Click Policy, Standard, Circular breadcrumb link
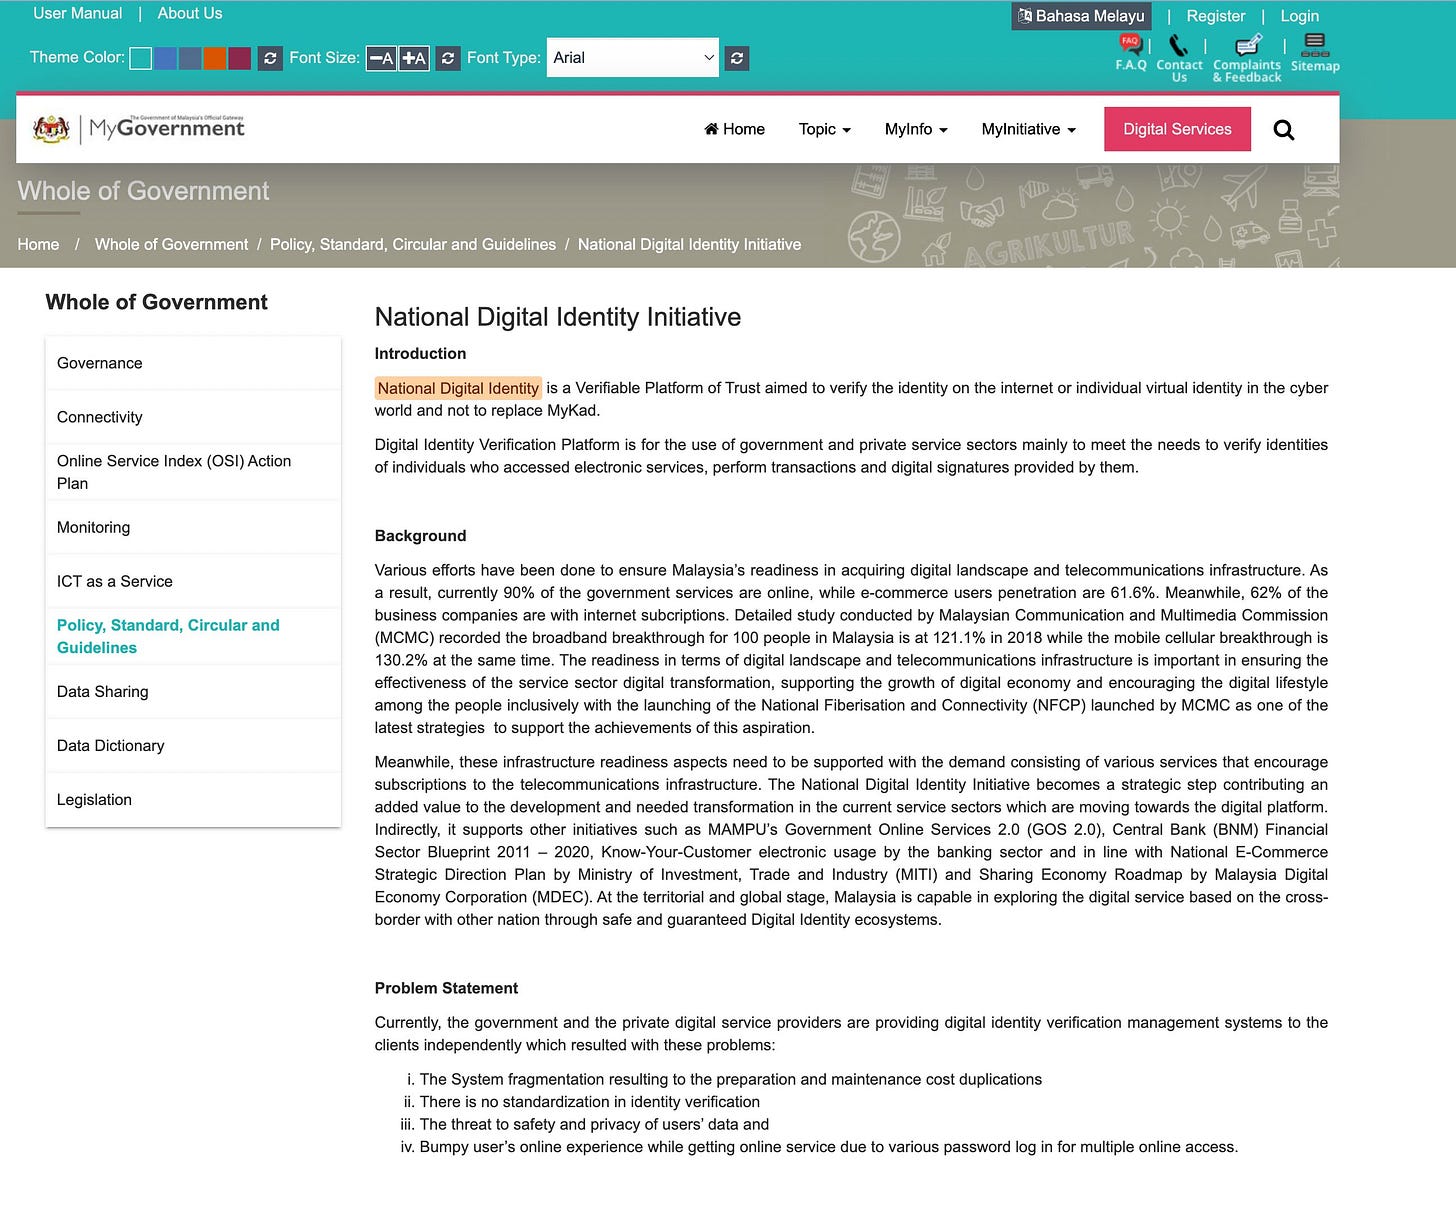This screenshot has height=1205, width=1456. click(413, 244)
